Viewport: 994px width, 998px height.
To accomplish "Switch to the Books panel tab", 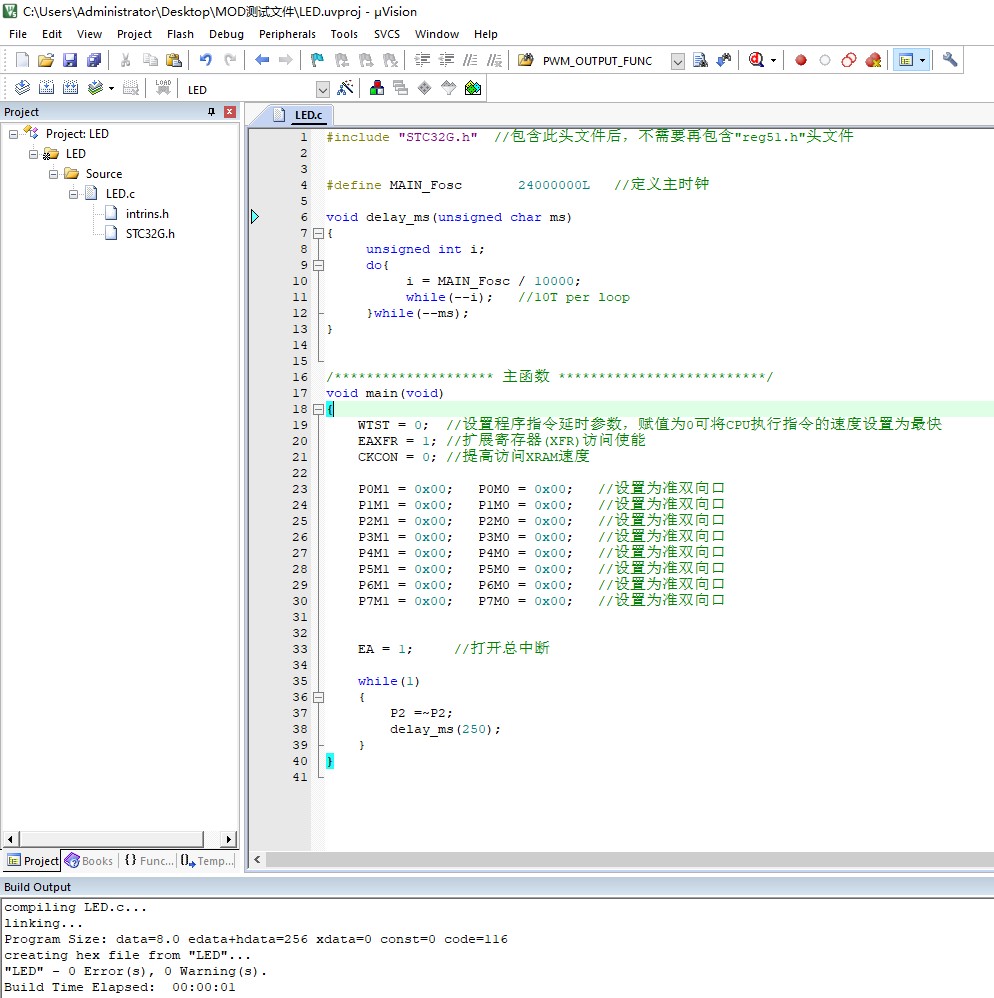I will click(89, 861).
